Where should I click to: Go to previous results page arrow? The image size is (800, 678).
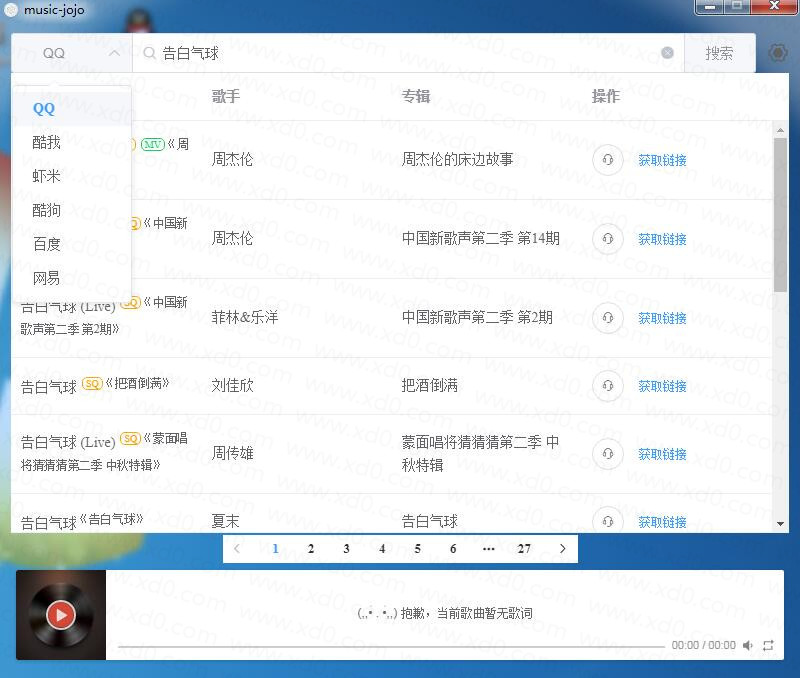pyautogui.click(x=237, y=548)
